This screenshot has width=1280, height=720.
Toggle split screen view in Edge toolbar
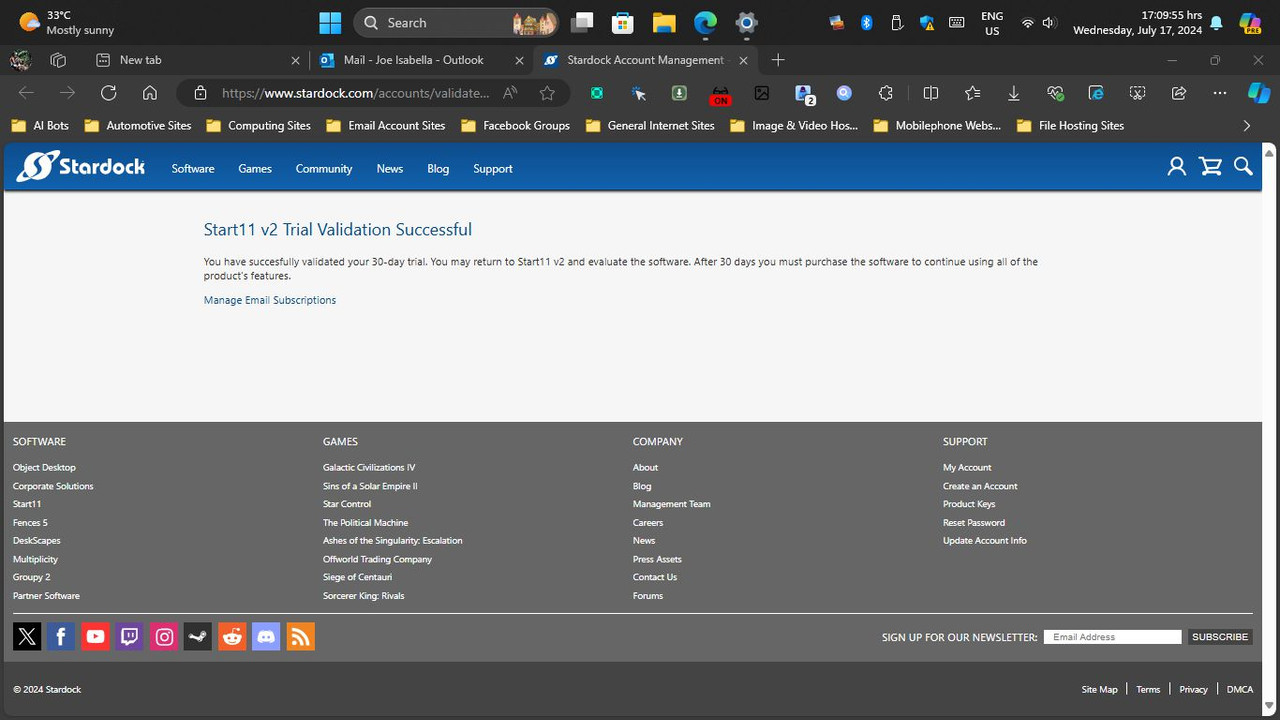[930, 93]
